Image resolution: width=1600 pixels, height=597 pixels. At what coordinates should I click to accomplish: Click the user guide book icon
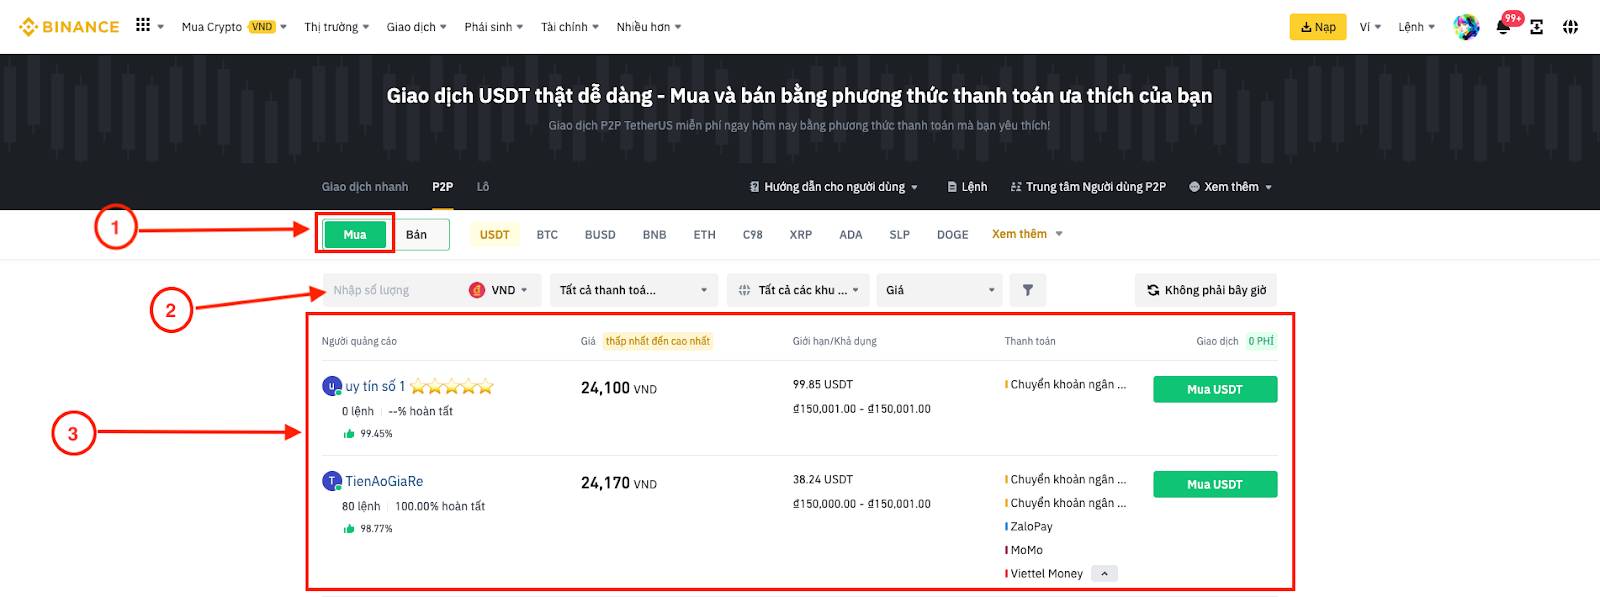(755, 187)
